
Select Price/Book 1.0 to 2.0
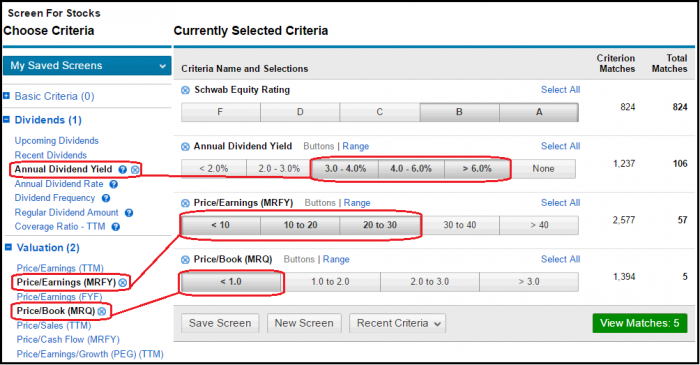330,282
